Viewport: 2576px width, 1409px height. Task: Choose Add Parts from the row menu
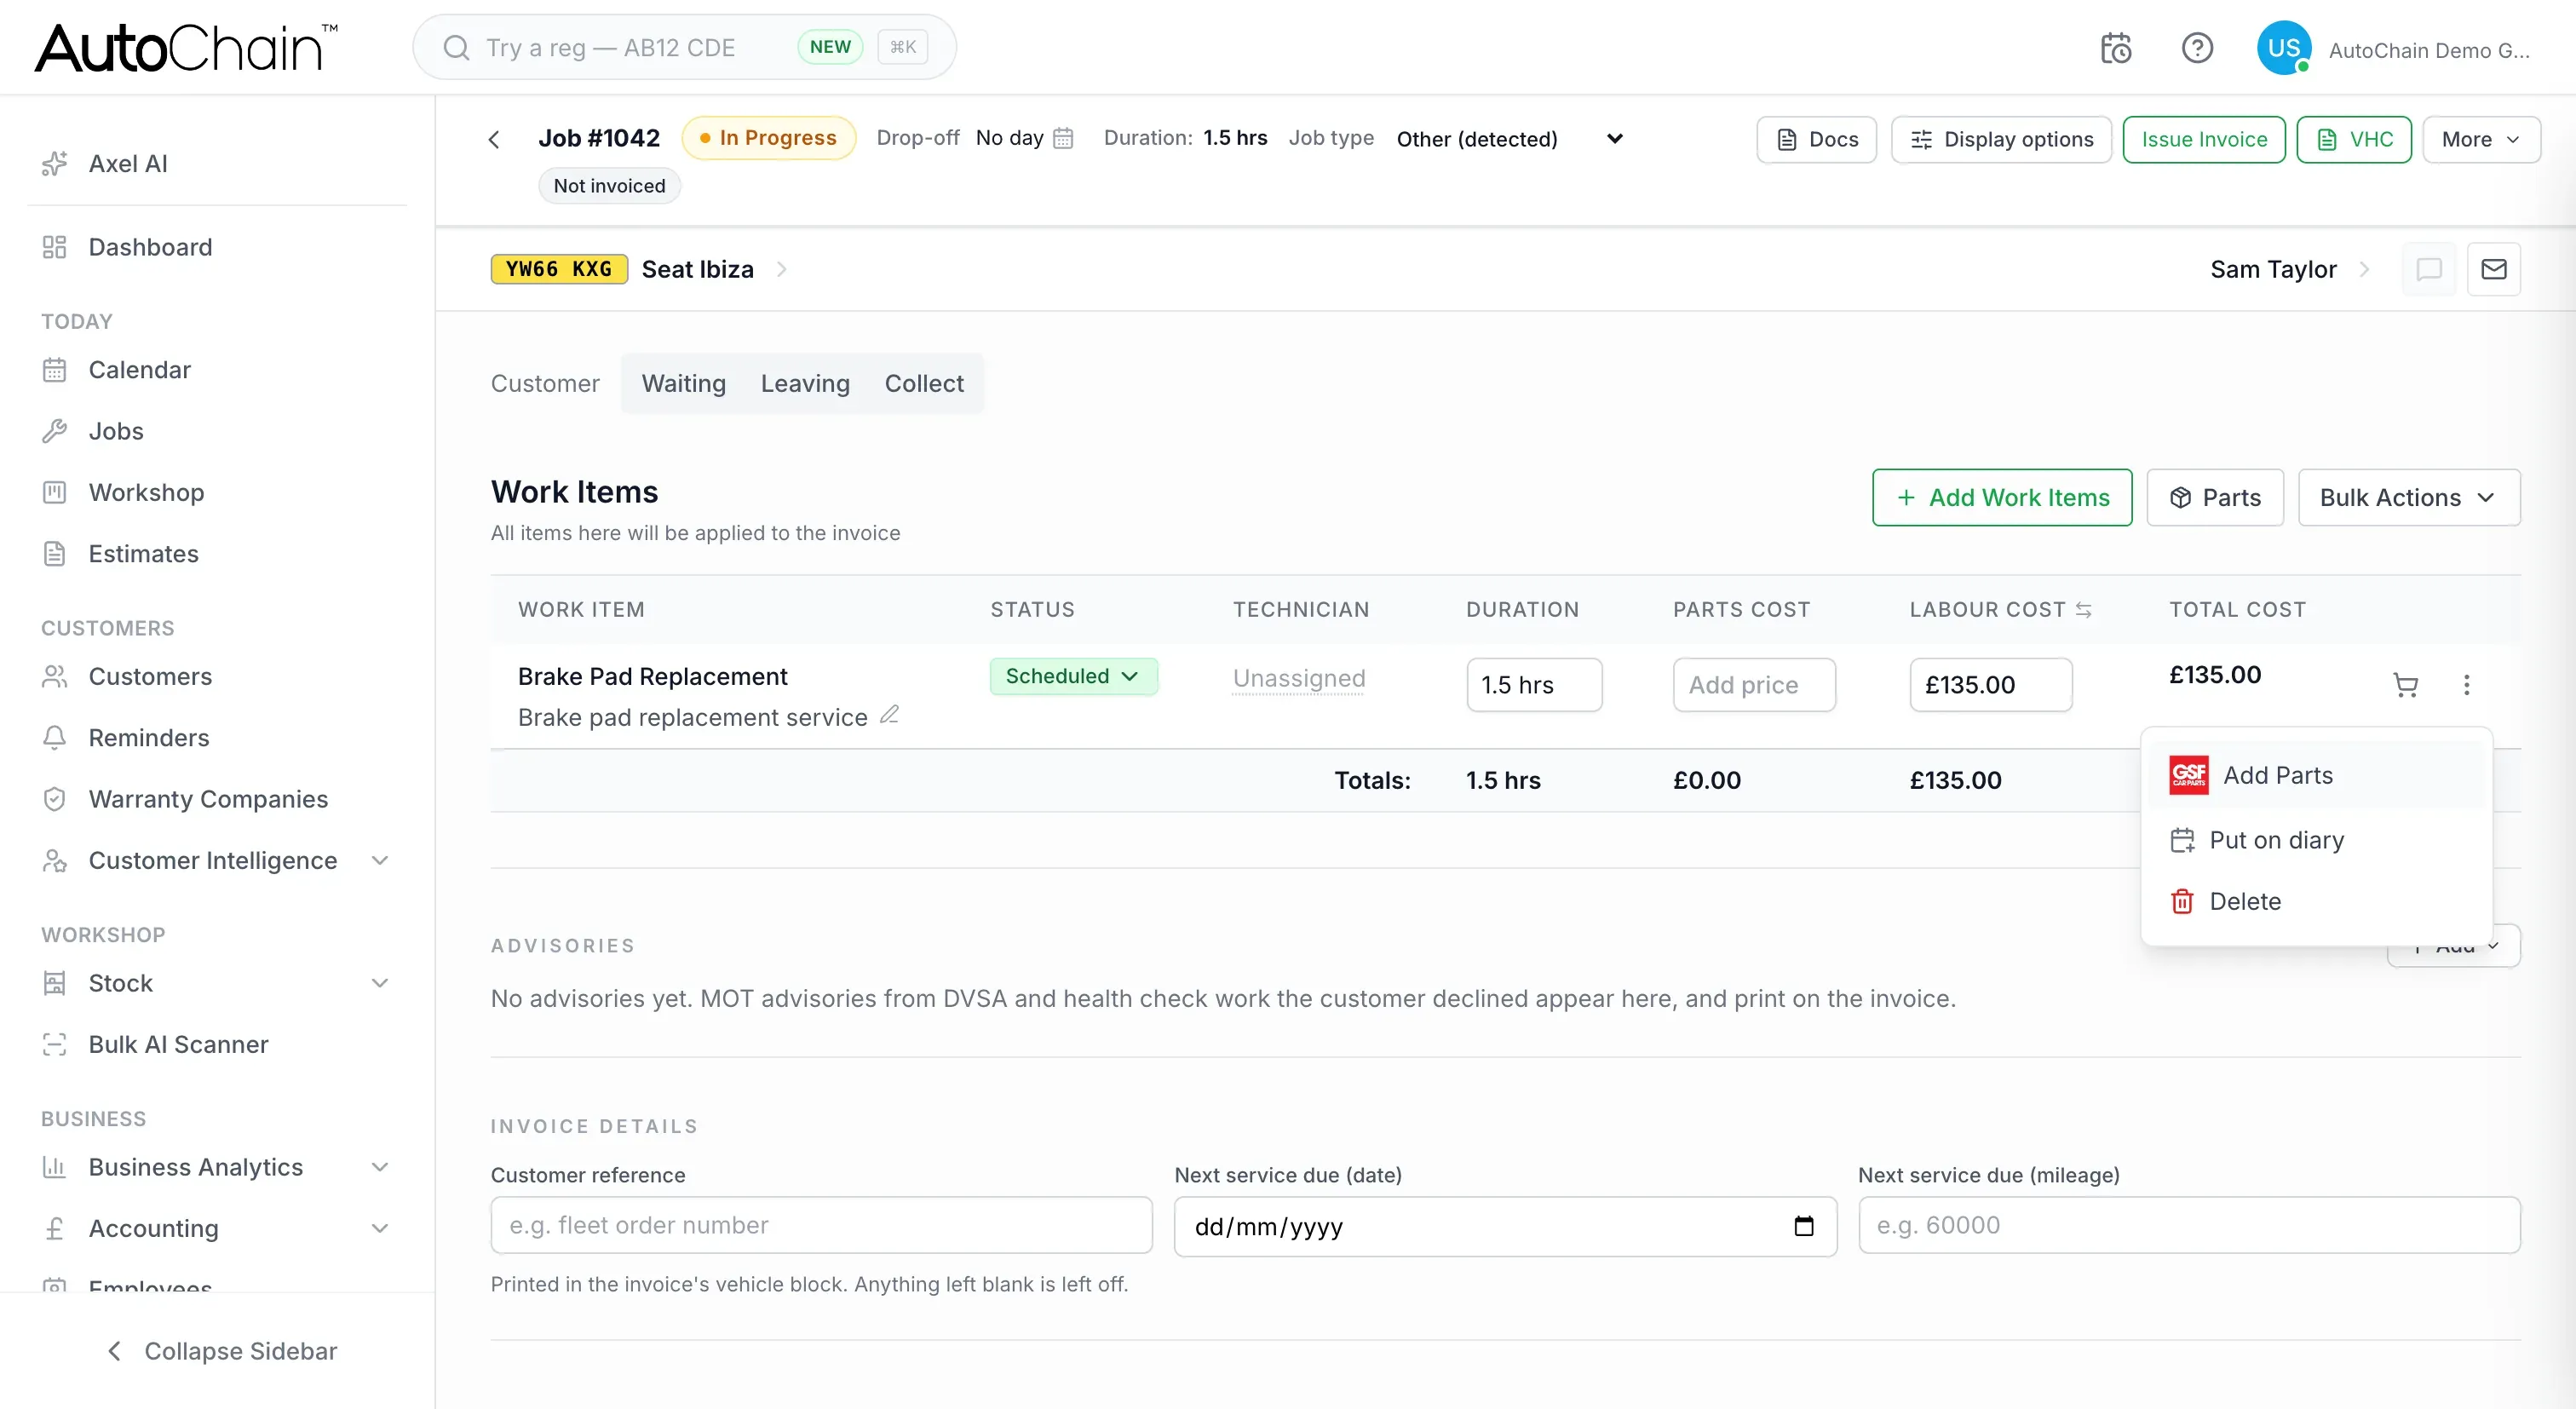click(2316, 775)
